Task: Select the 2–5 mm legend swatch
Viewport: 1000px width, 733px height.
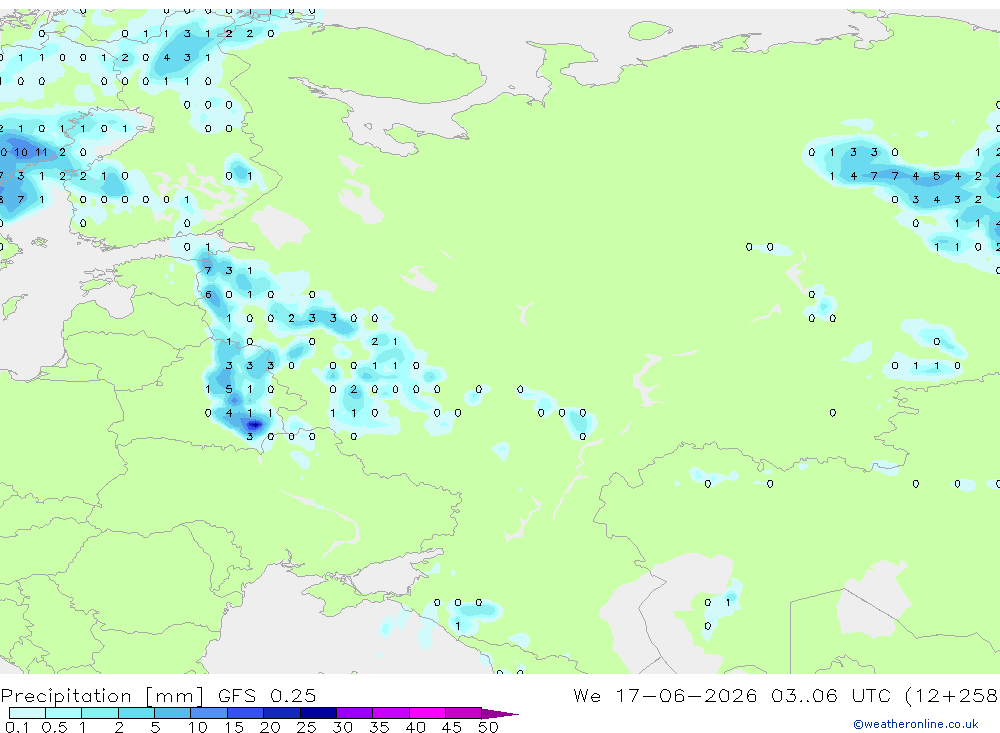Action: 136,713
